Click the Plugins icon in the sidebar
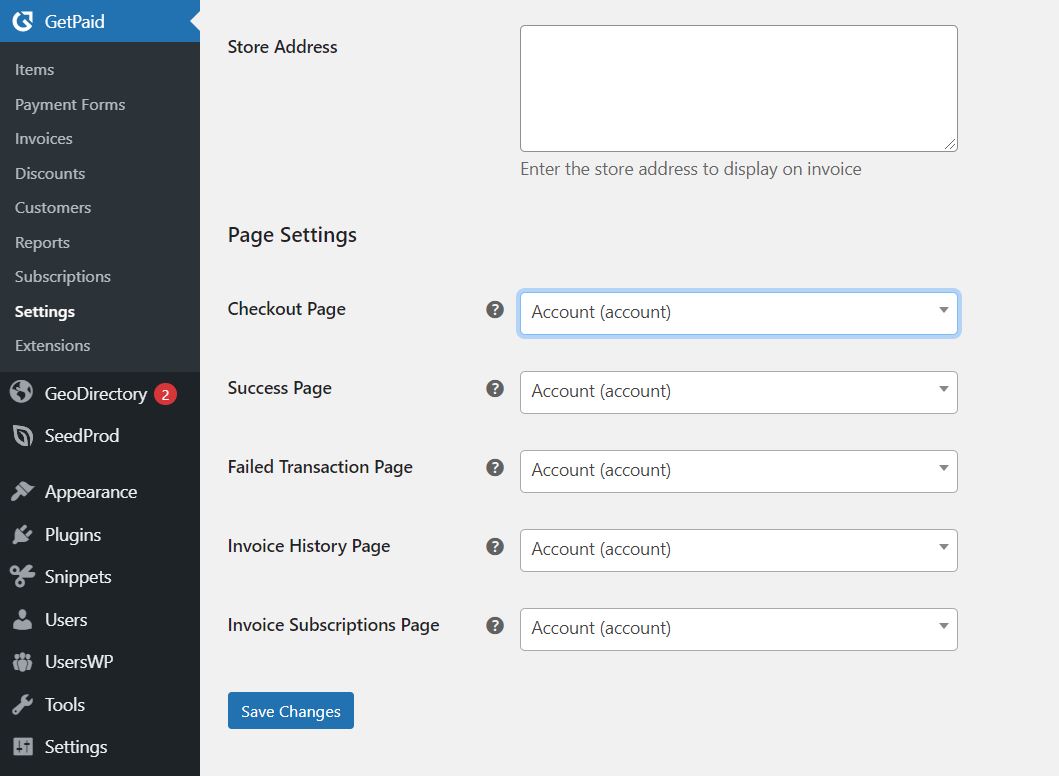 click(22, 534)
